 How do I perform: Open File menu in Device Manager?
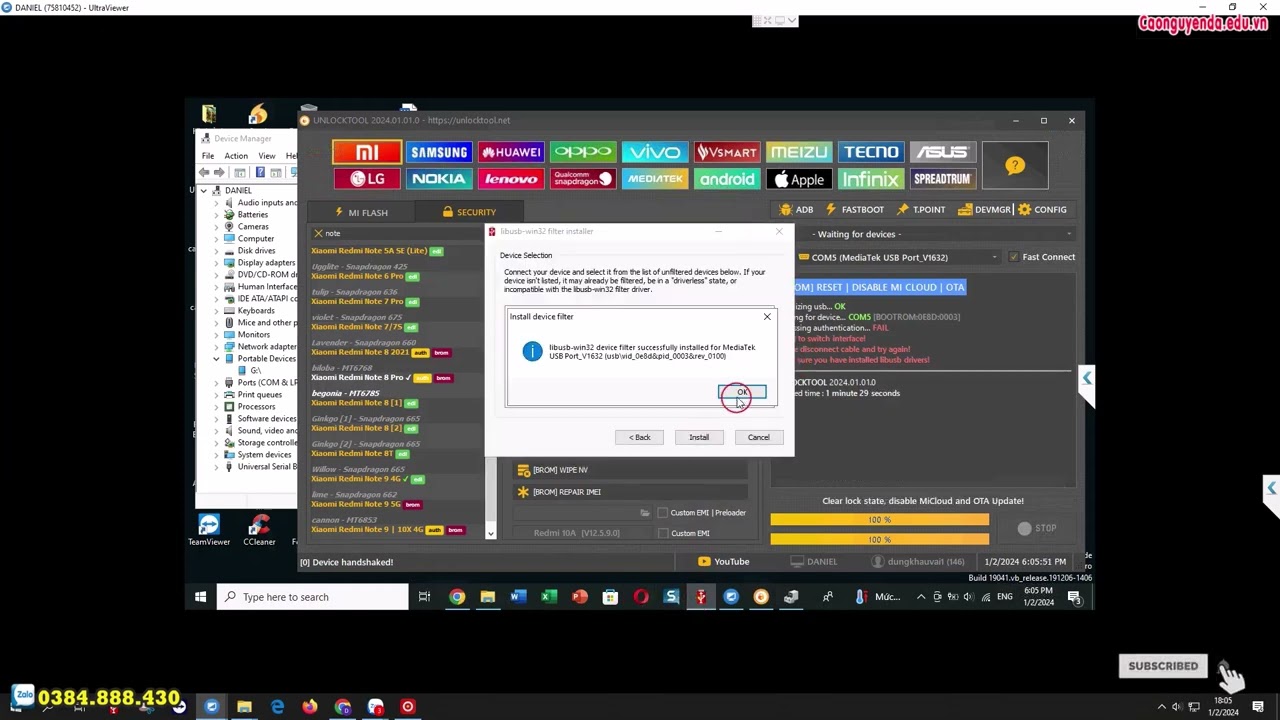point(208,156)
